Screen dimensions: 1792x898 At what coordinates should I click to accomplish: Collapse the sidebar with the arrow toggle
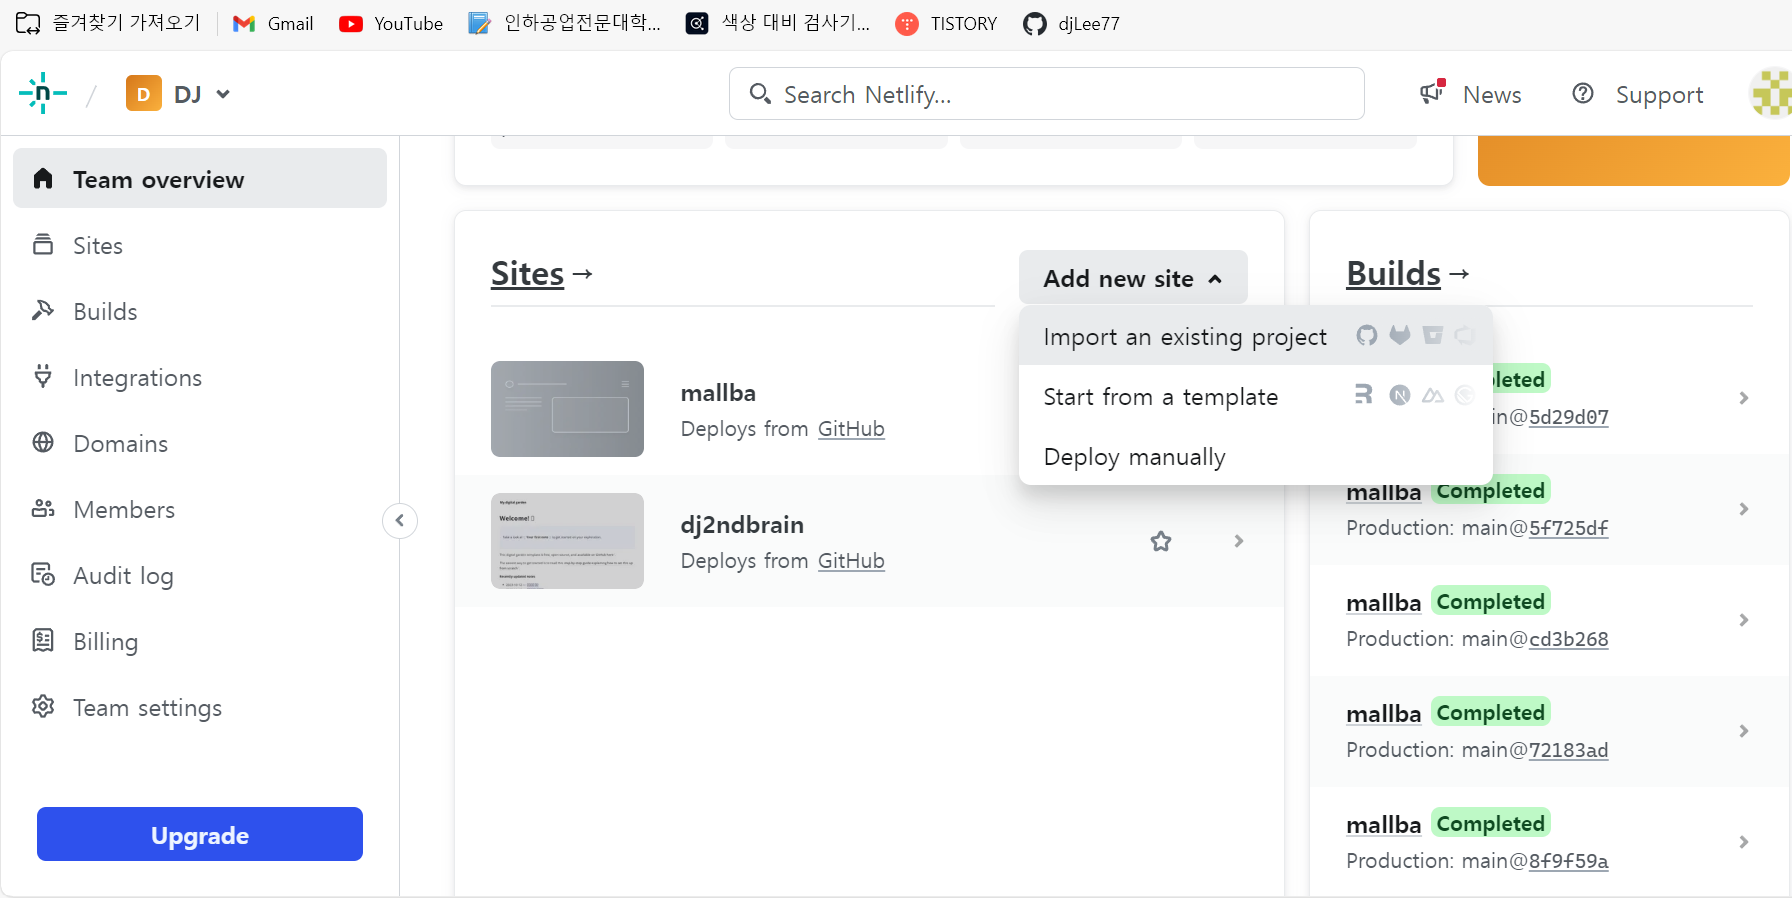pos(400,520)
